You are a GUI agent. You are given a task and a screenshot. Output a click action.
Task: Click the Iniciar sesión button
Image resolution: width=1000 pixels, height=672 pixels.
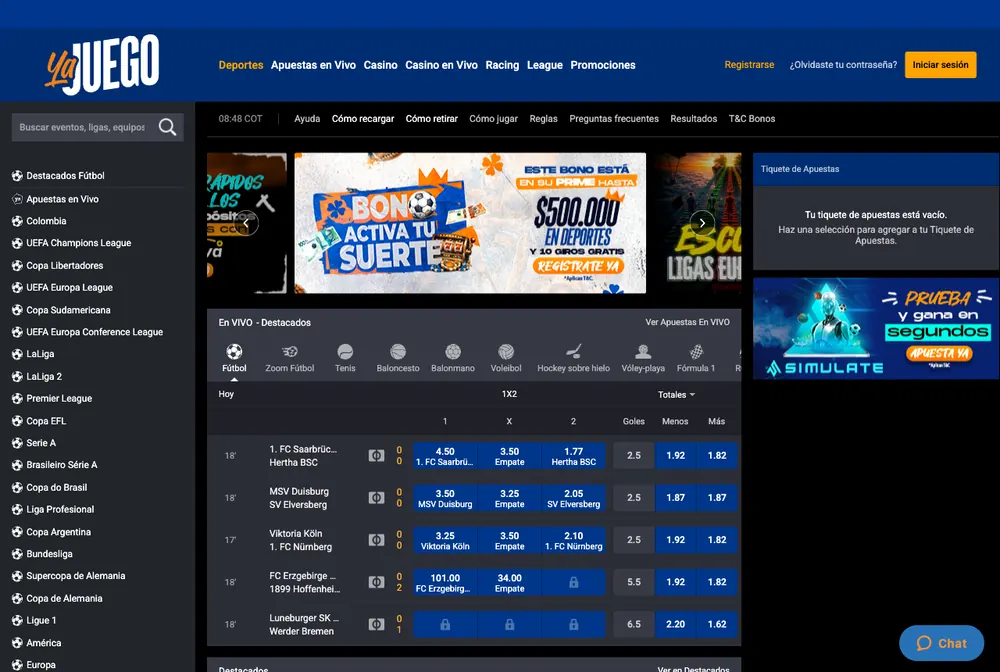click(940, 65)
